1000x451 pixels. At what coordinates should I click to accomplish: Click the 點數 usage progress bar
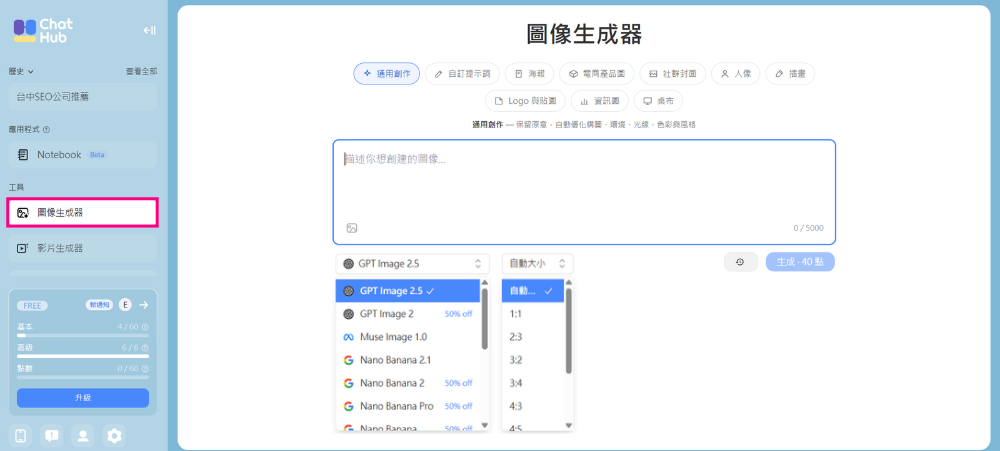[83, 377]
